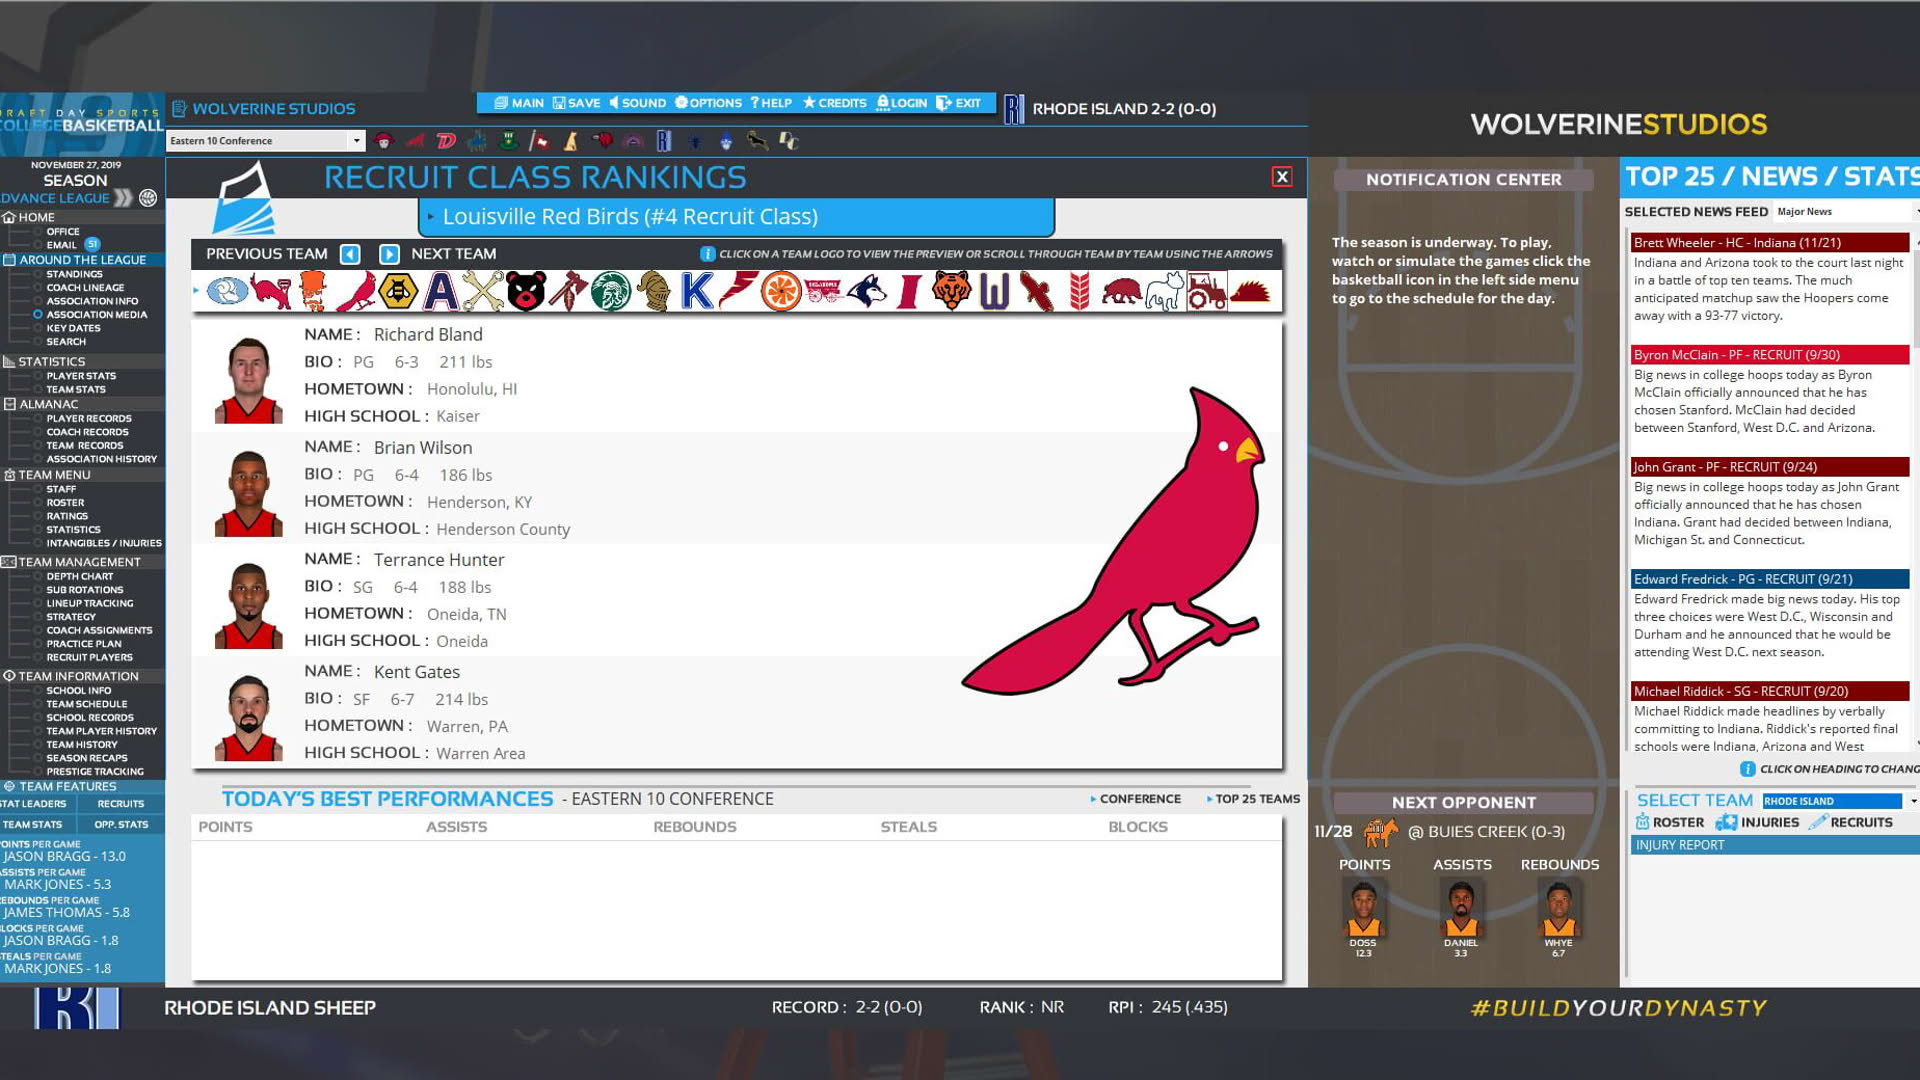The width and height of the screenshot is (1920, 1080).
Task: Click the red D conference team icon
Action: [x=446, y=141]
